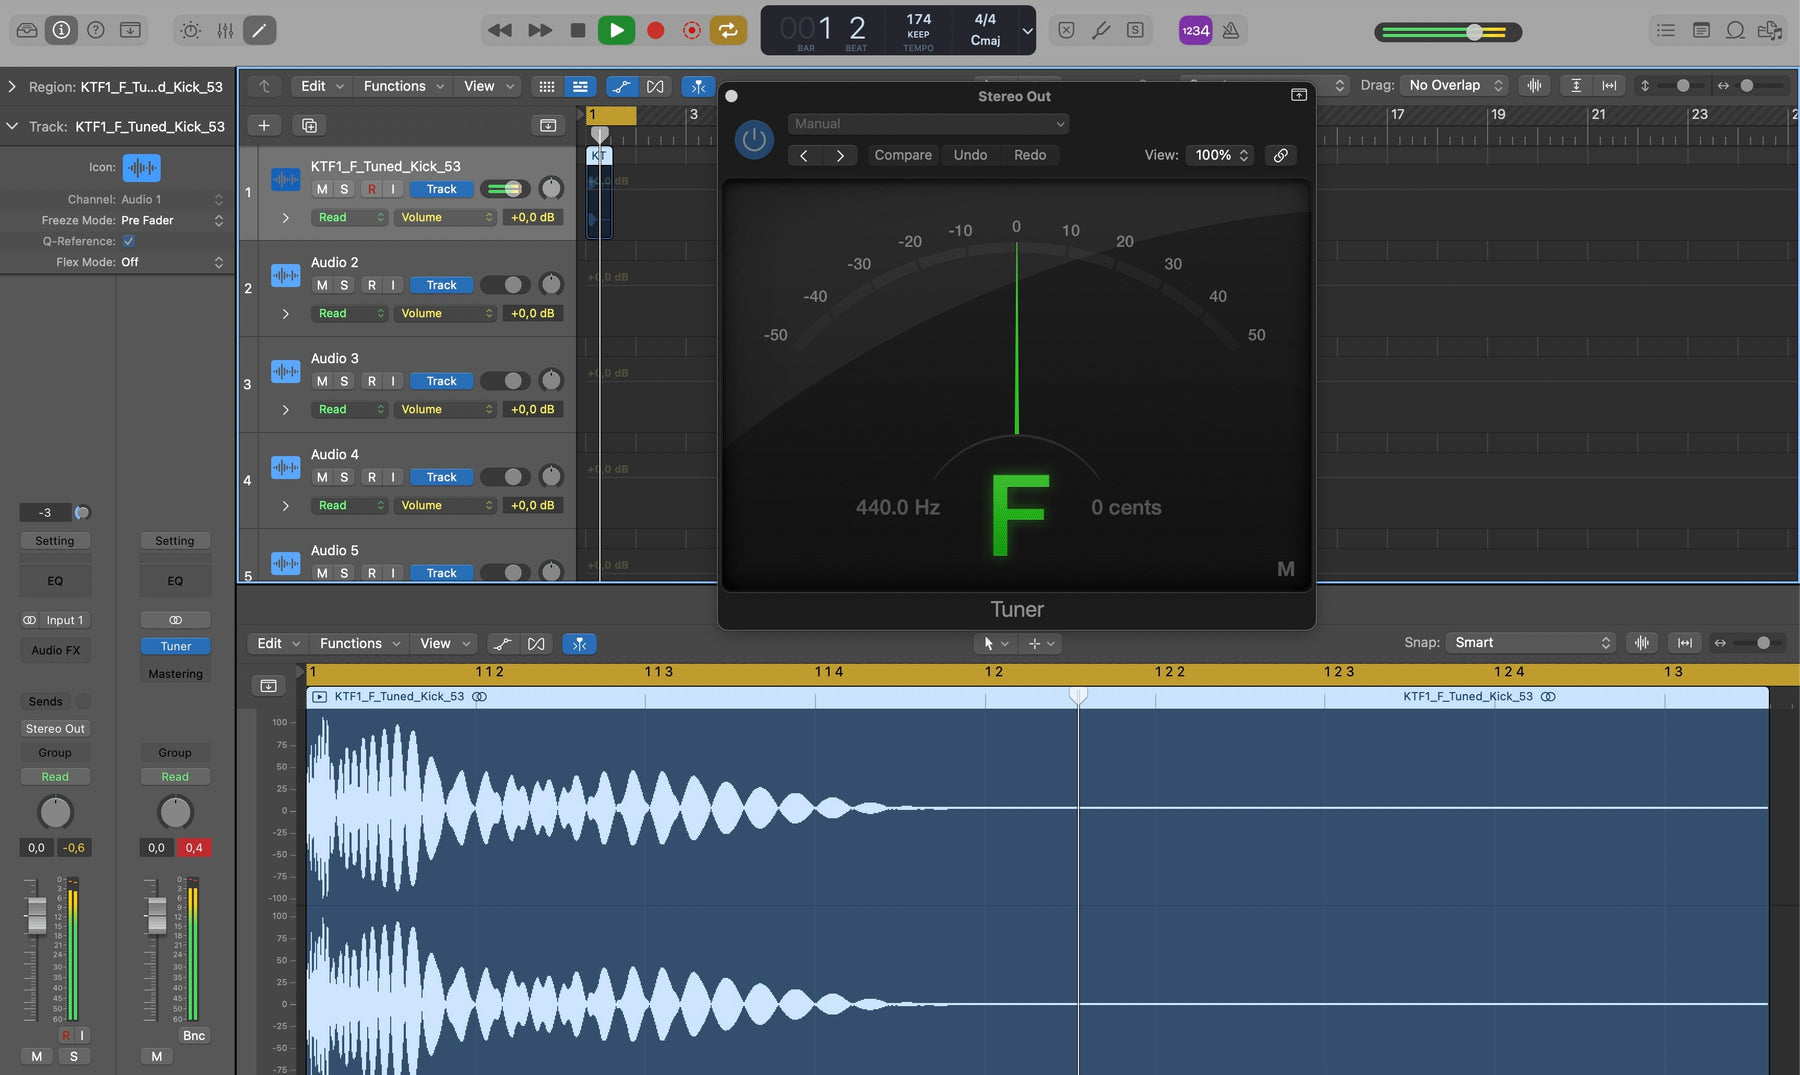This screenshot has width=1800, height=1075.
Task: Toggle the Q-Reference checkbox
Action: tap(128, 241)
